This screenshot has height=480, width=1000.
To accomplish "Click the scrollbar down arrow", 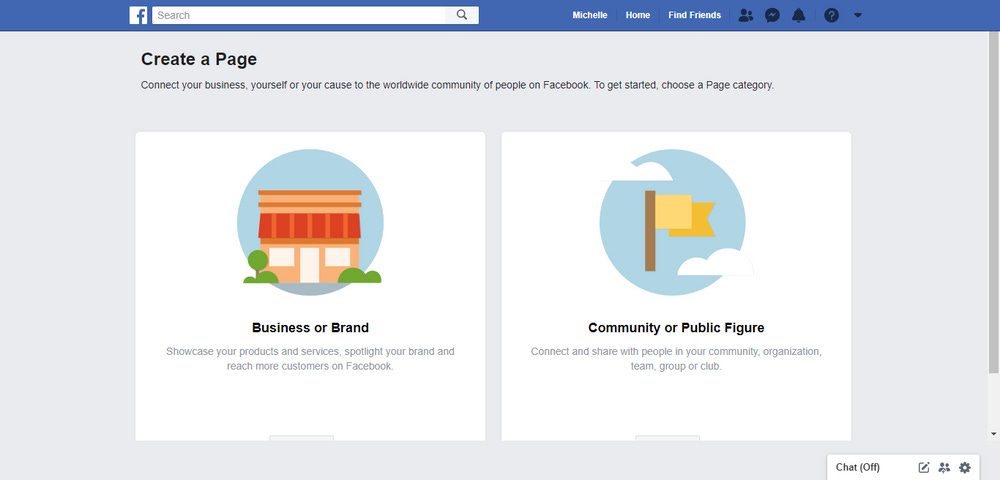I will pos(994,434).
